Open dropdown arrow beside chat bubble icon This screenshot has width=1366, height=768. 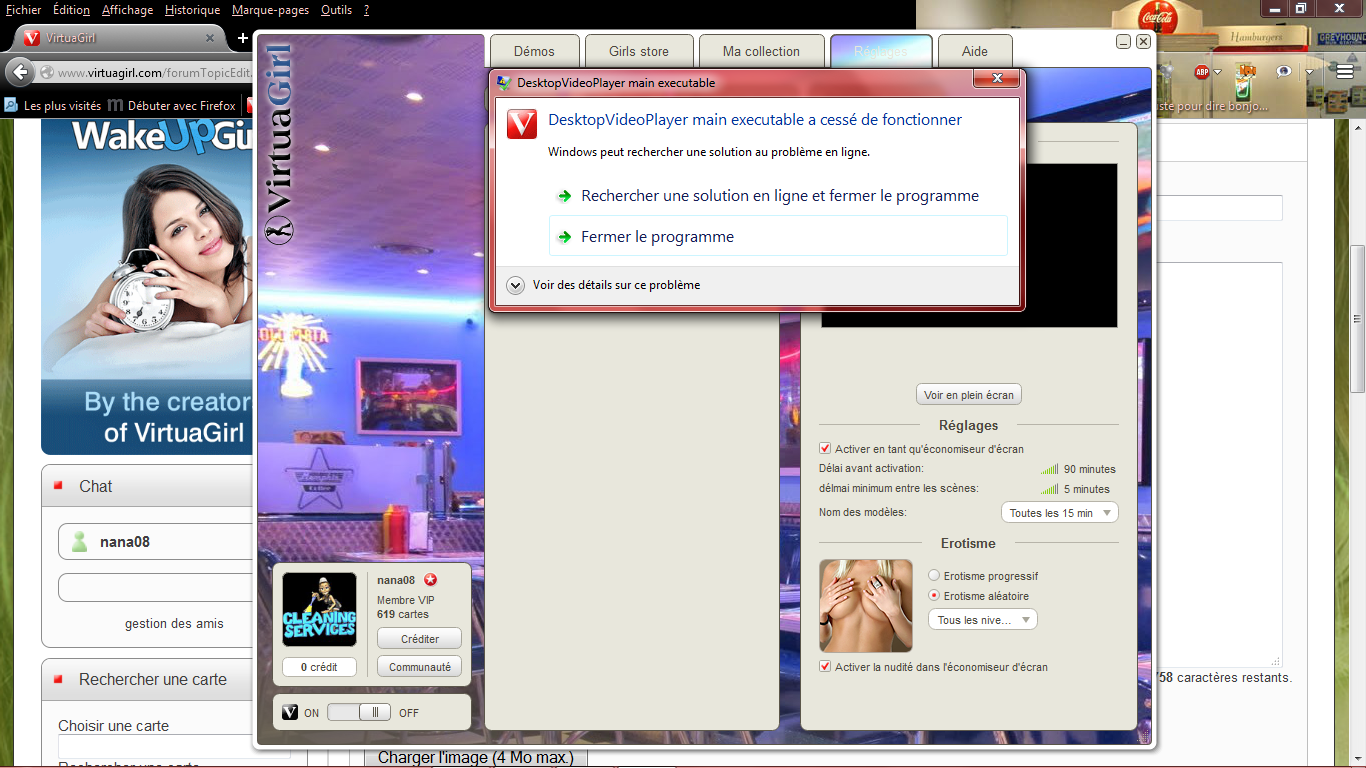coord(1309,72)
